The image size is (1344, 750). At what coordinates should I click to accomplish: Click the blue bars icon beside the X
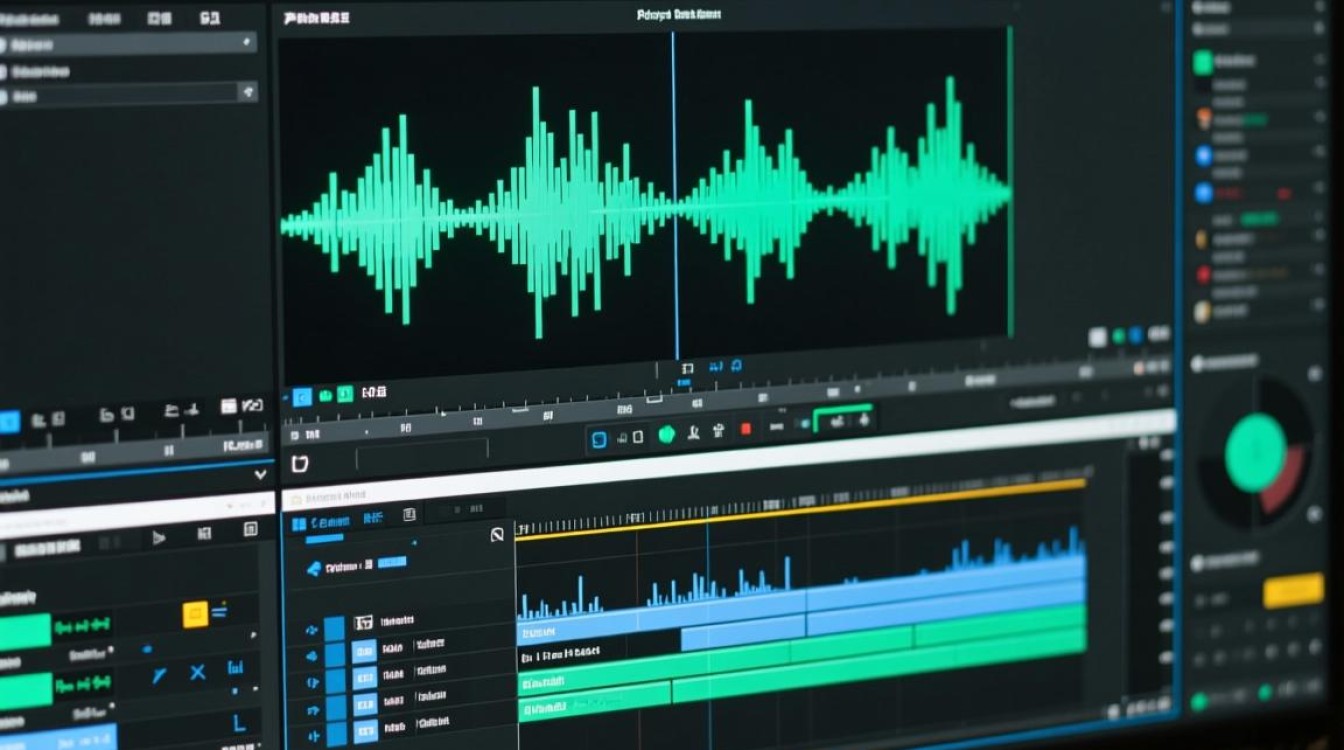click(235, 667)
